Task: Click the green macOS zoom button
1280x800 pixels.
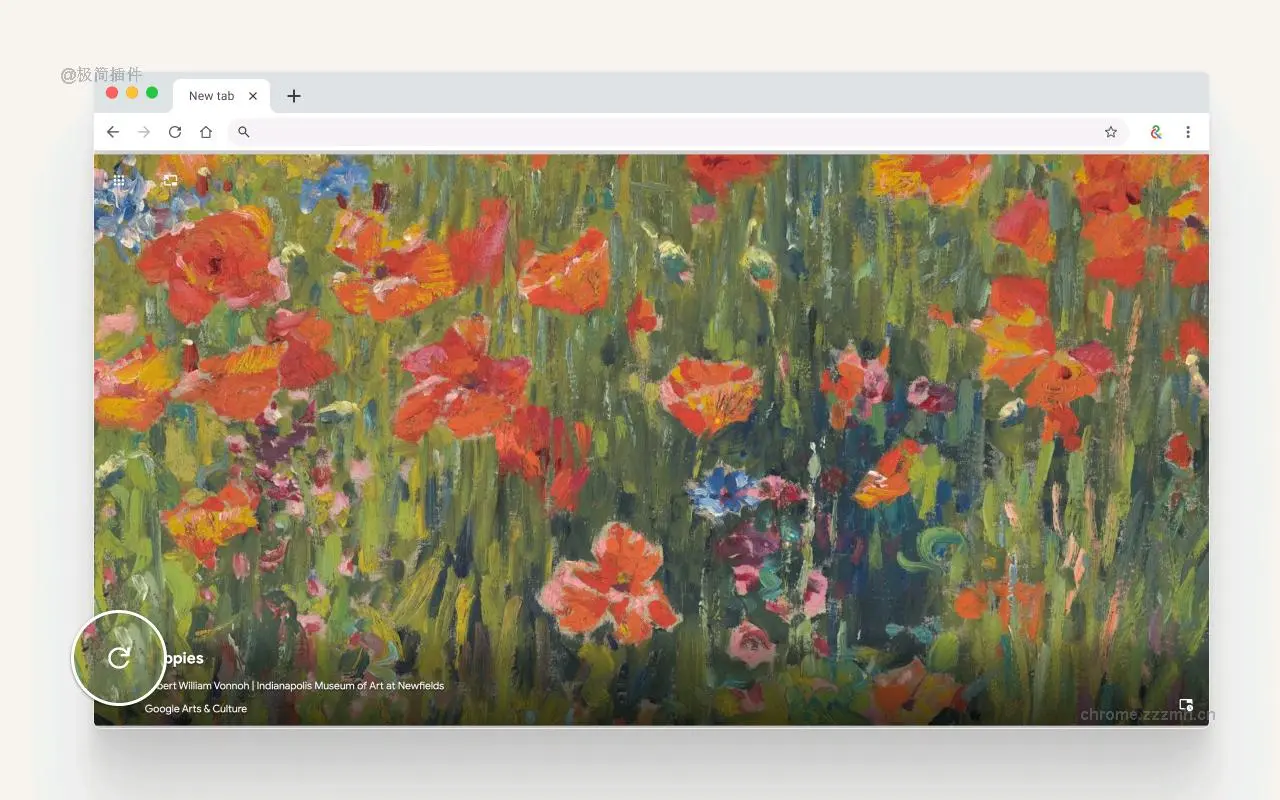Action: point(151,91)
